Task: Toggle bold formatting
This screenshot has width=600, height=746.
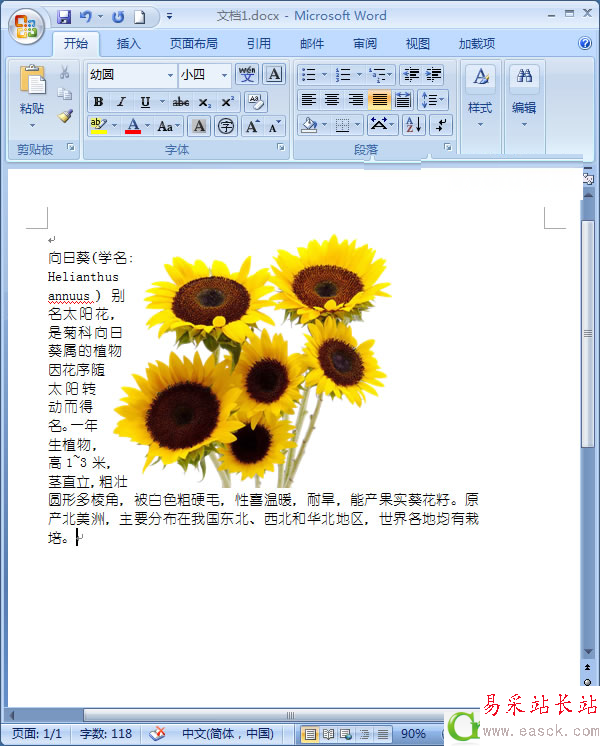Action: [98, 102]
